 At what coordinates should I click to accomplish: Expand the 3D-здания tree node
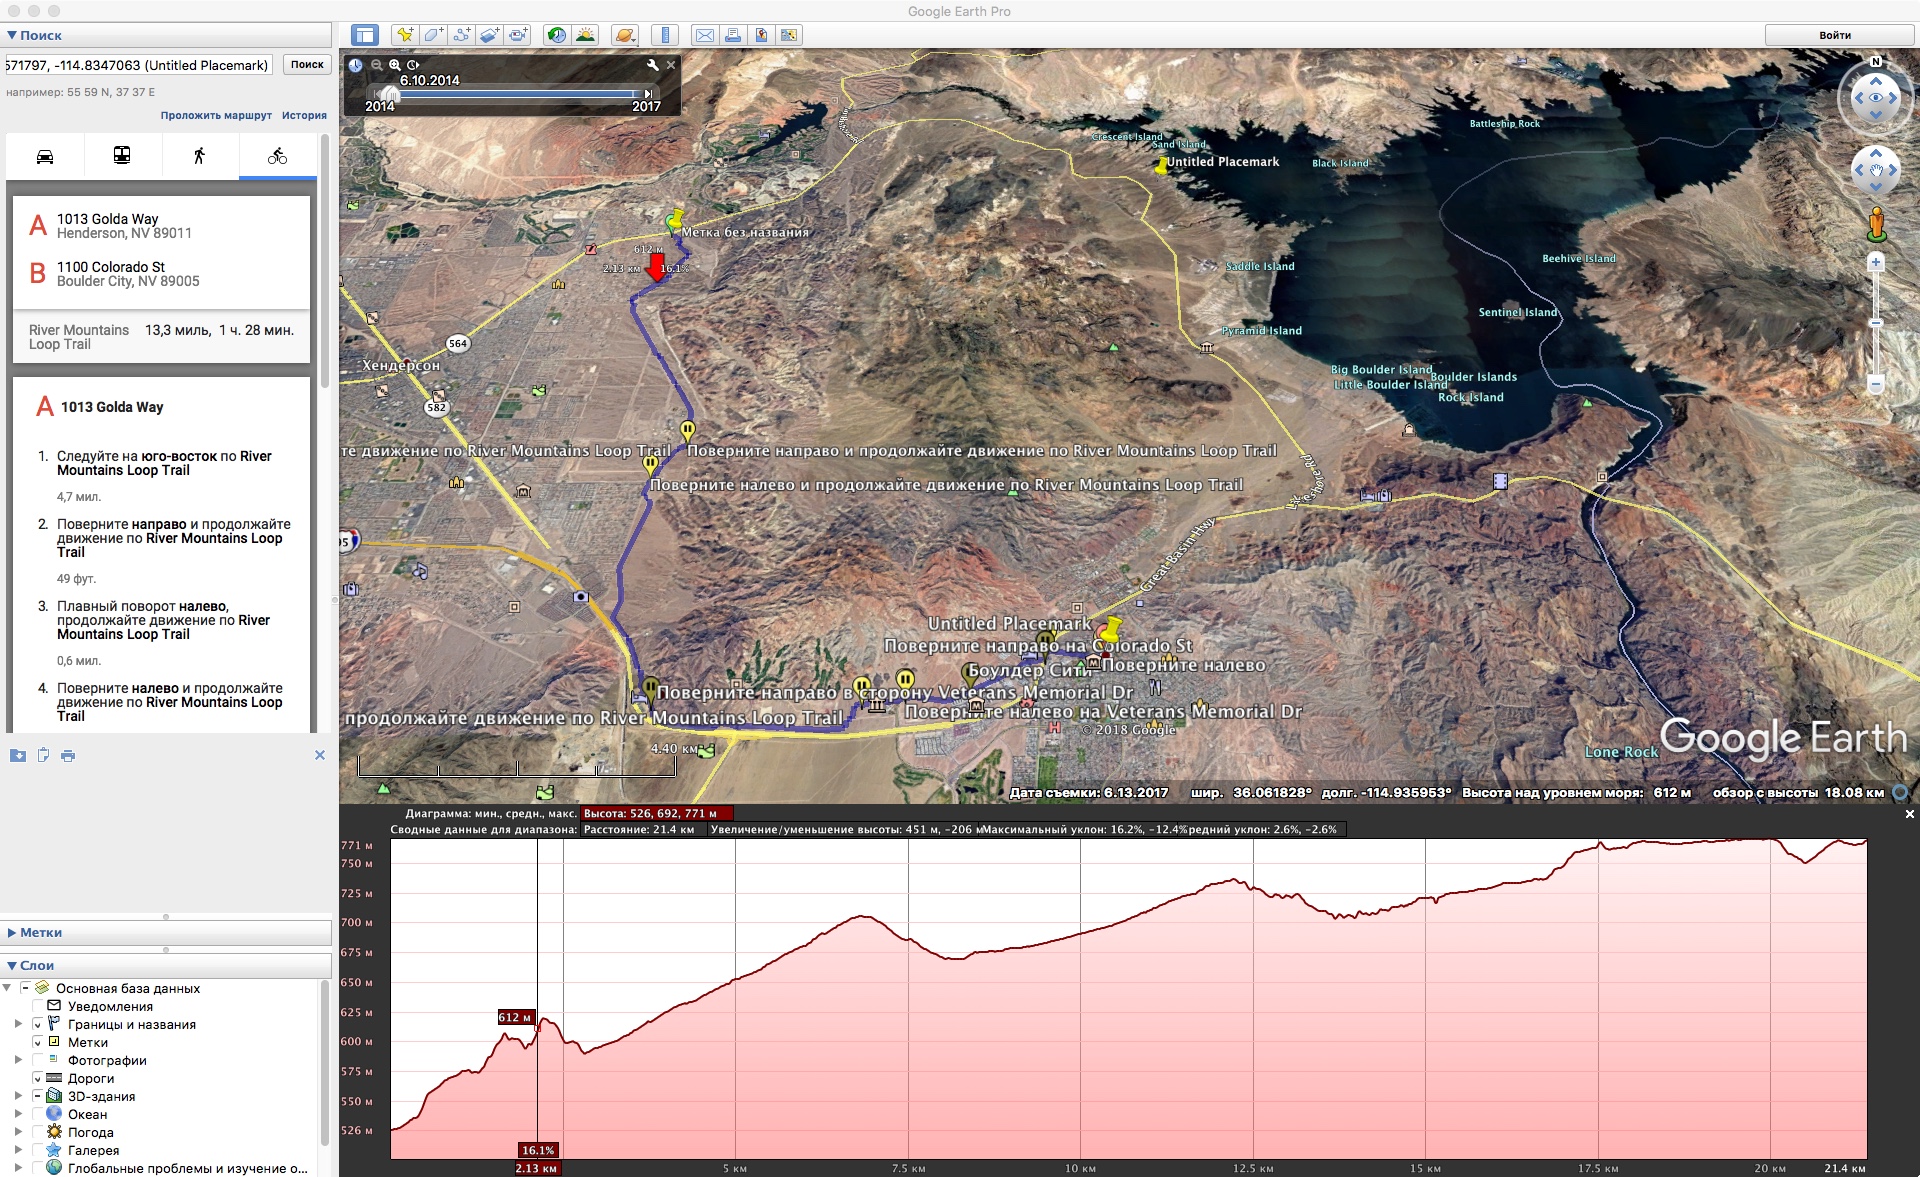(x=18, y=1096)
